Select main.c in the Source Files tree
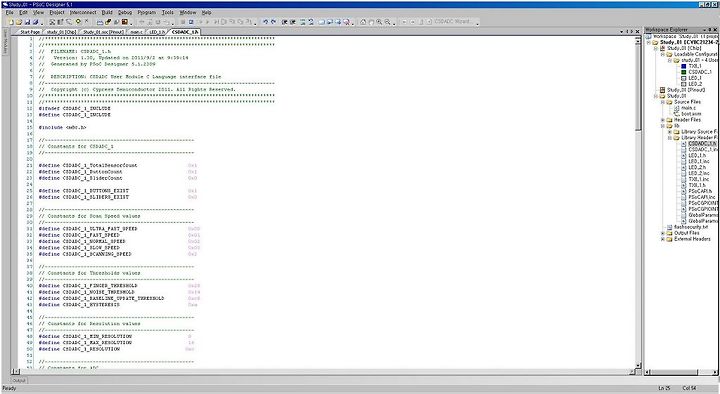 (688, 108)
